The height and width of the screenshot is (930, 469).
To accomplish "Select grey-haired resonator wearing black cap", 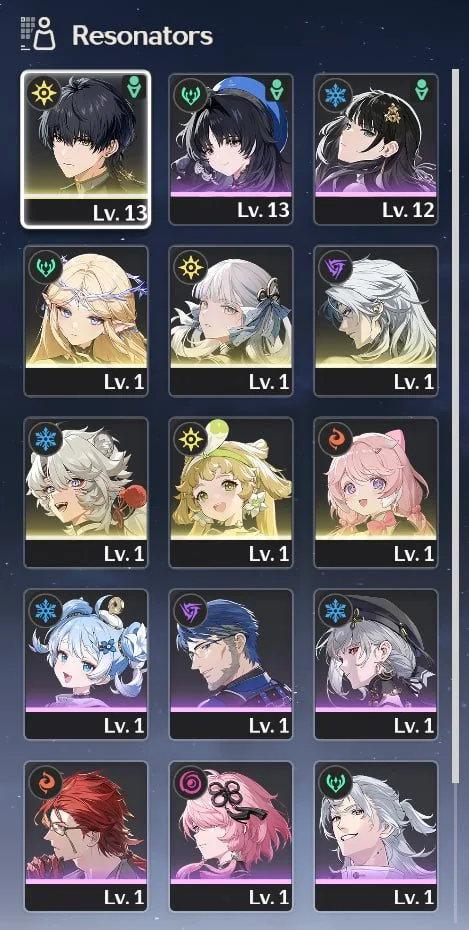I will coord(376,664).
